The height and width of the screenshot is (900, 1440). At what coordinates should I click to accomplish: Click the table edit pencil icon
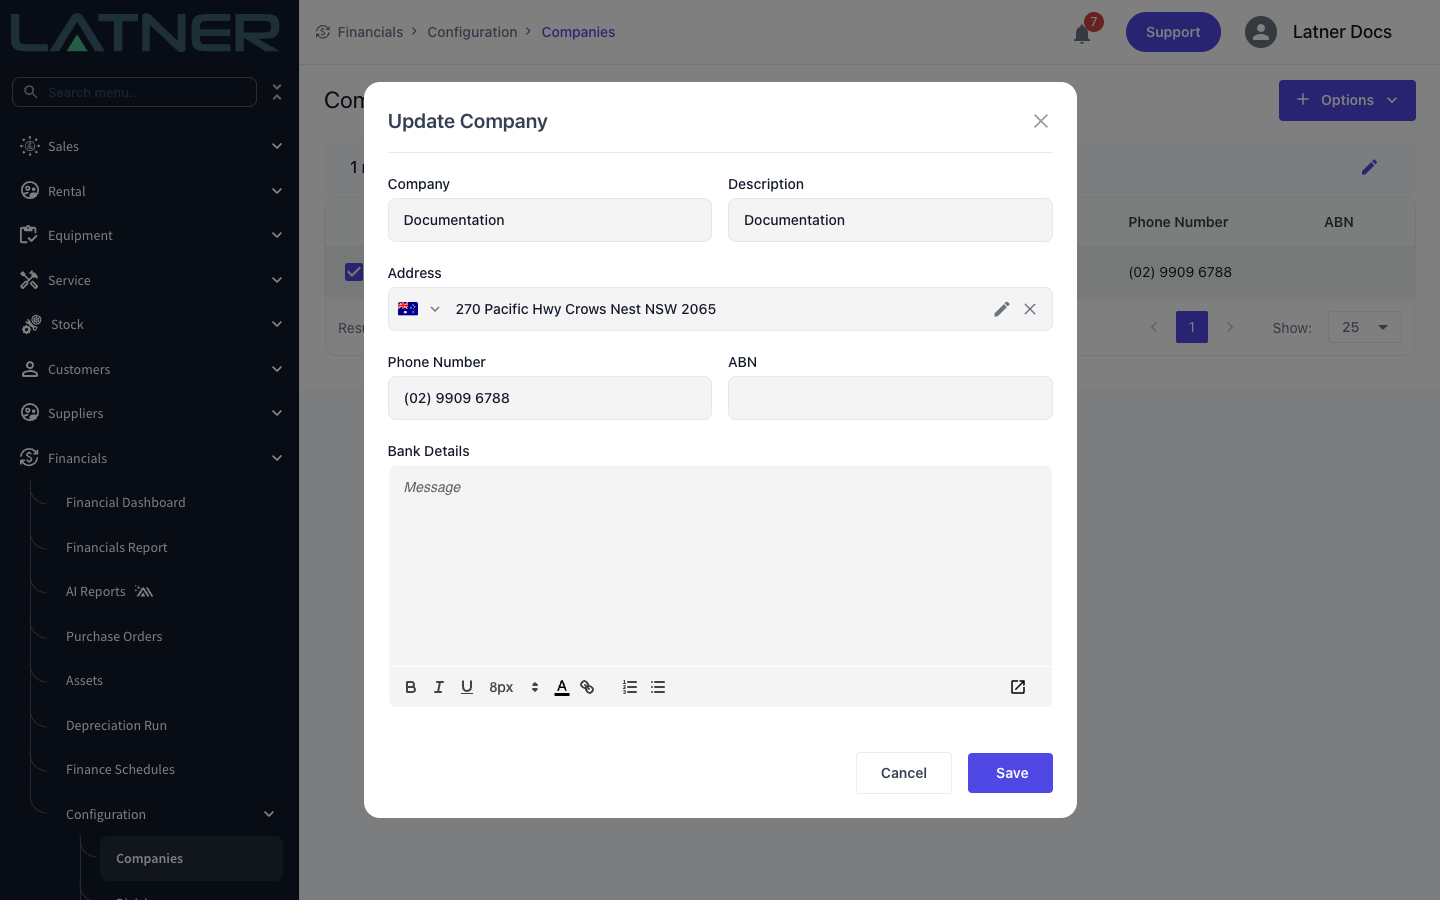point(1369,167)
